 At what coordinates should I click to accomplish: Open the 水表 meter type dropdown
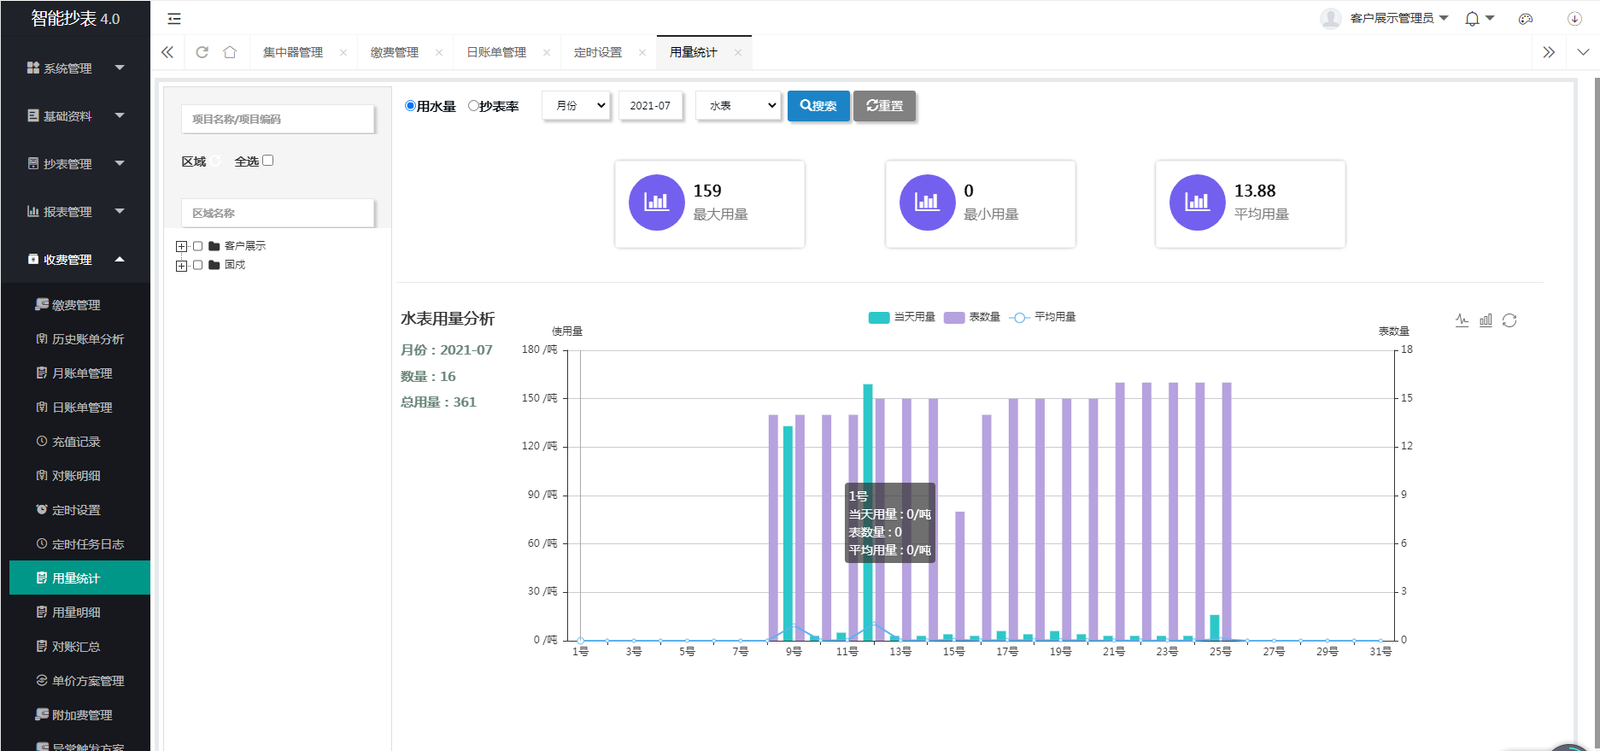click(738, 106)
